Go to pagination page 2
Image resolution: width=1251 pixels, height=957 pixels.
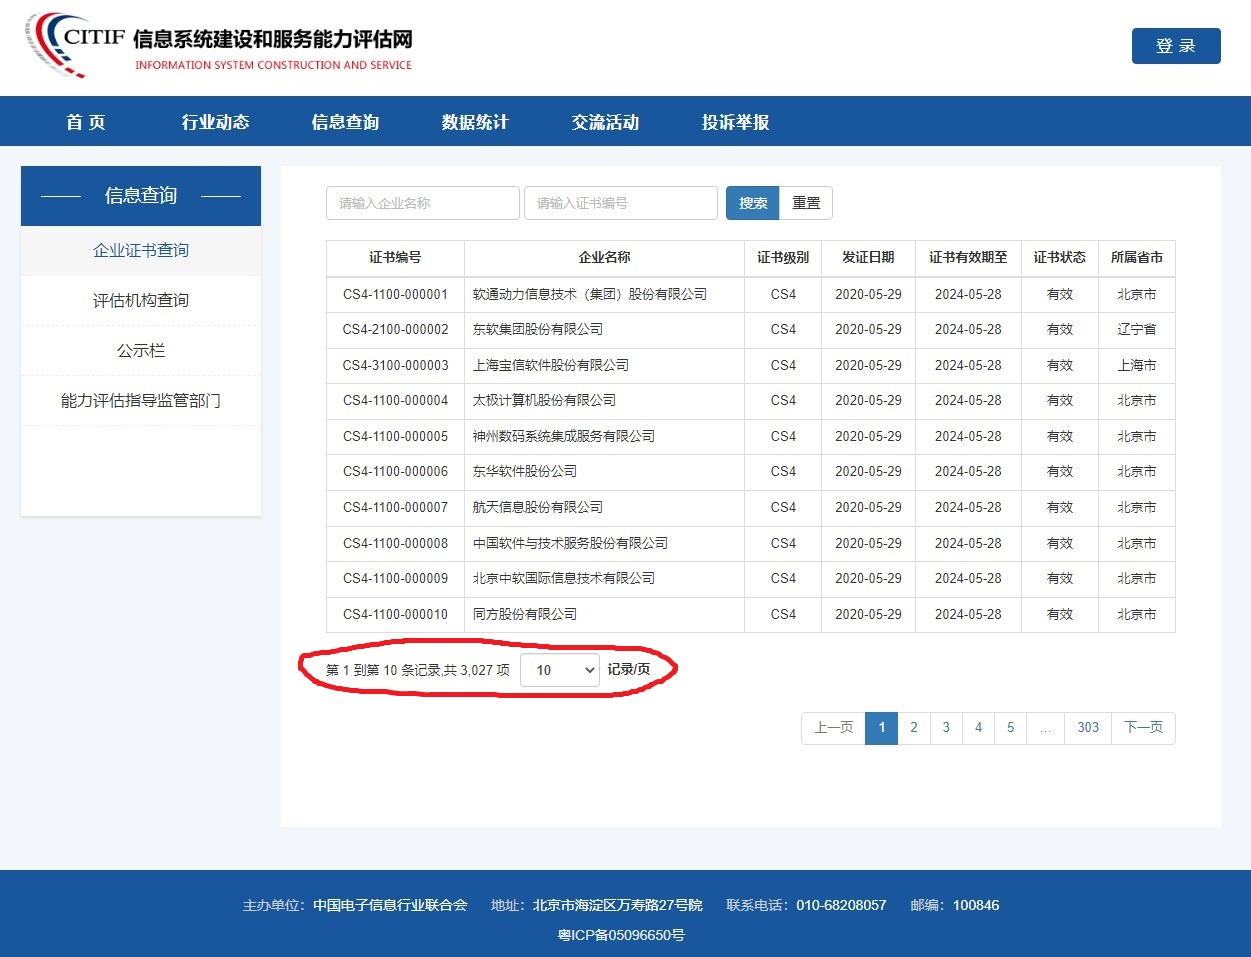coord(914,728)
